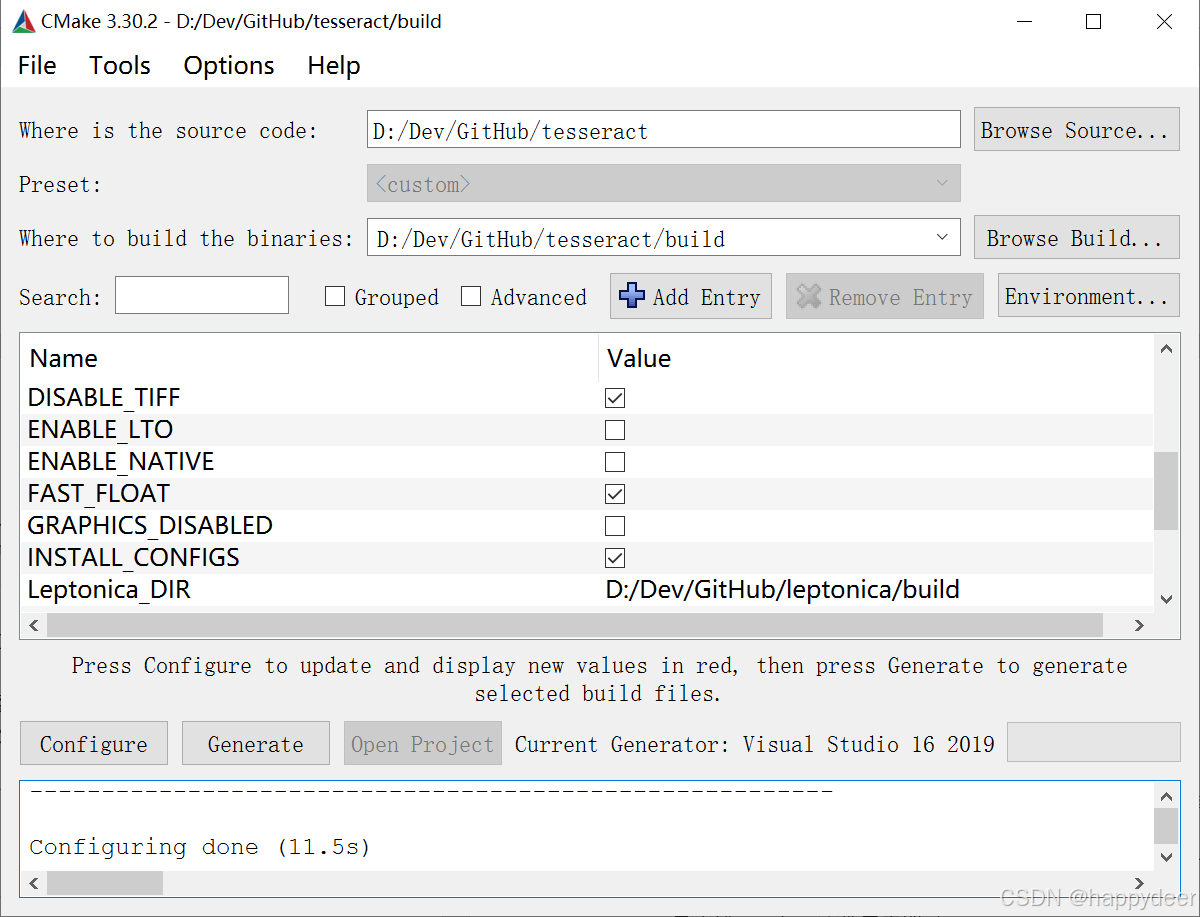
Task: Click the CMake logo in title bar
Action: pos(24,21)
